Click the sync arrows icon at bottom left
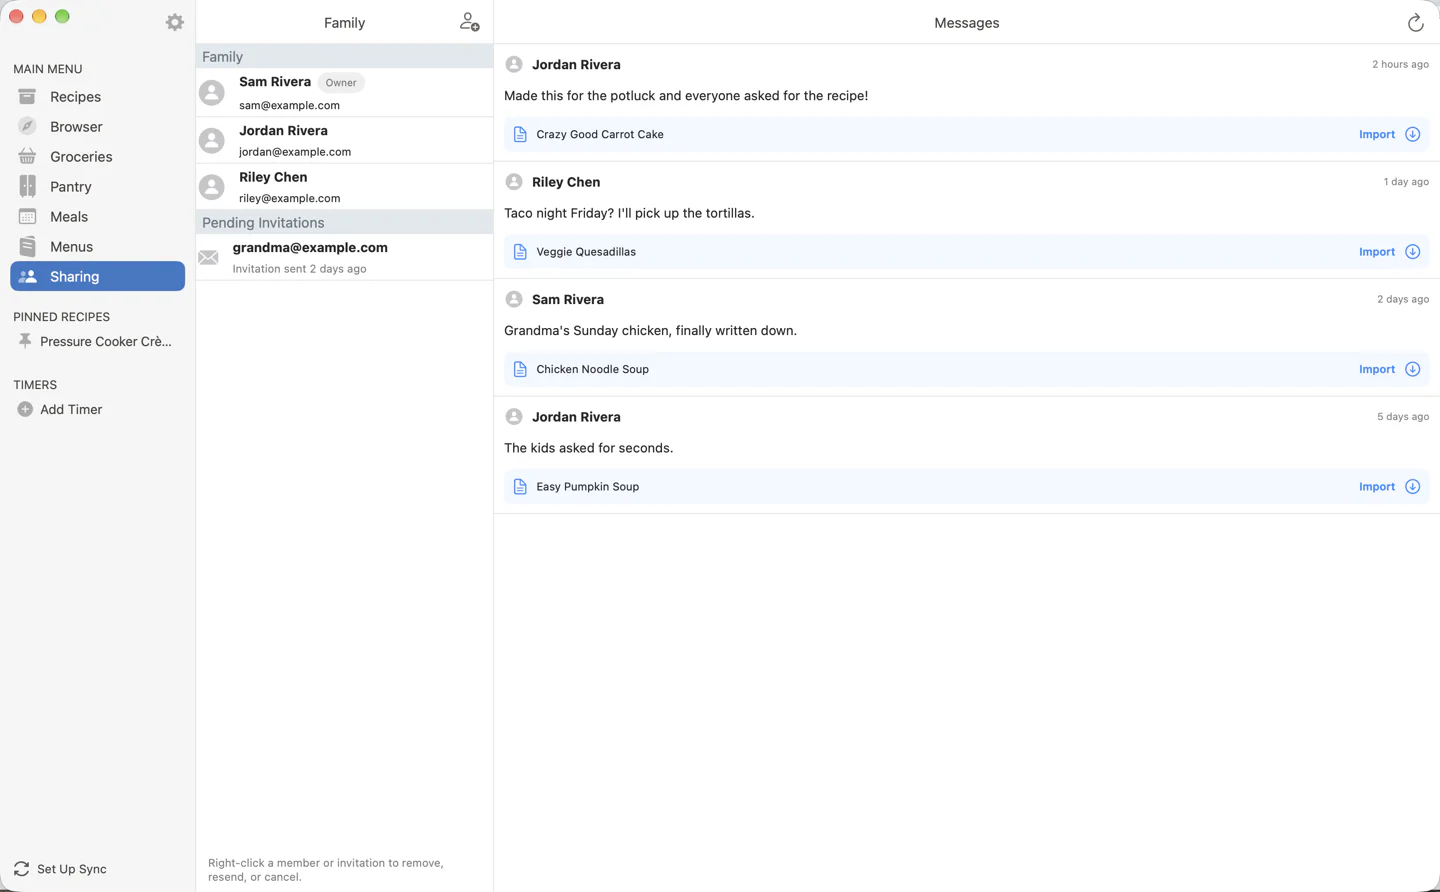The width and height of the screenshot is (1440, 892). [21, 869]
